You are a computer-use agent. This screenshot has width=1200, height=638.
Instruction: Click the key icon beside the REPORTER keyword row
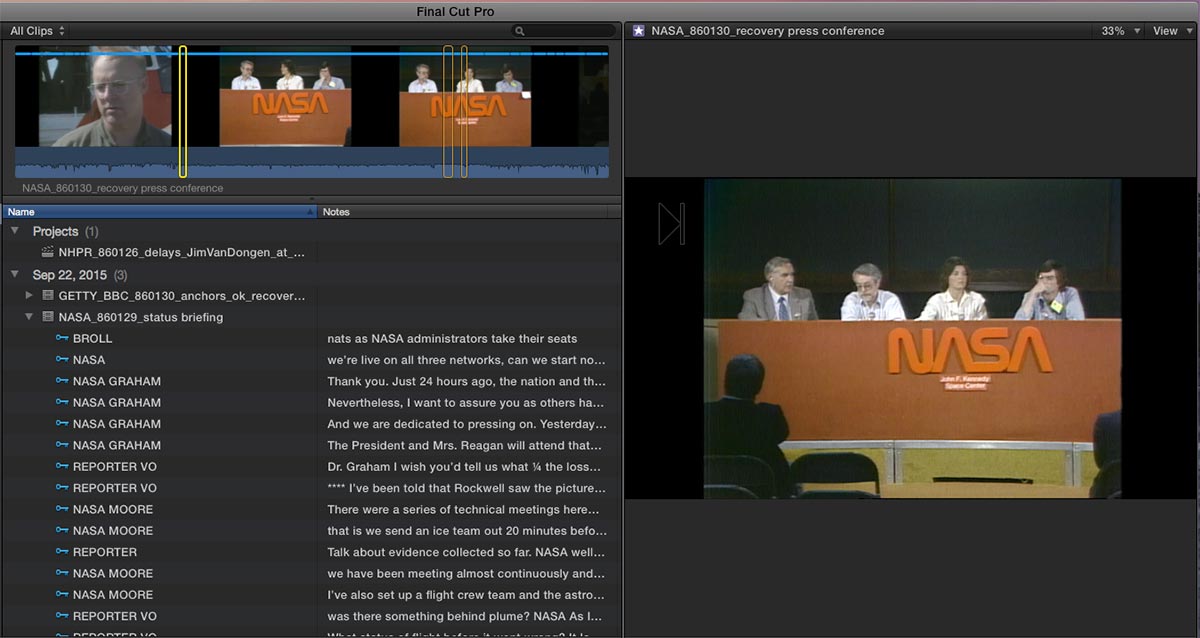click(x=62, y=552)
